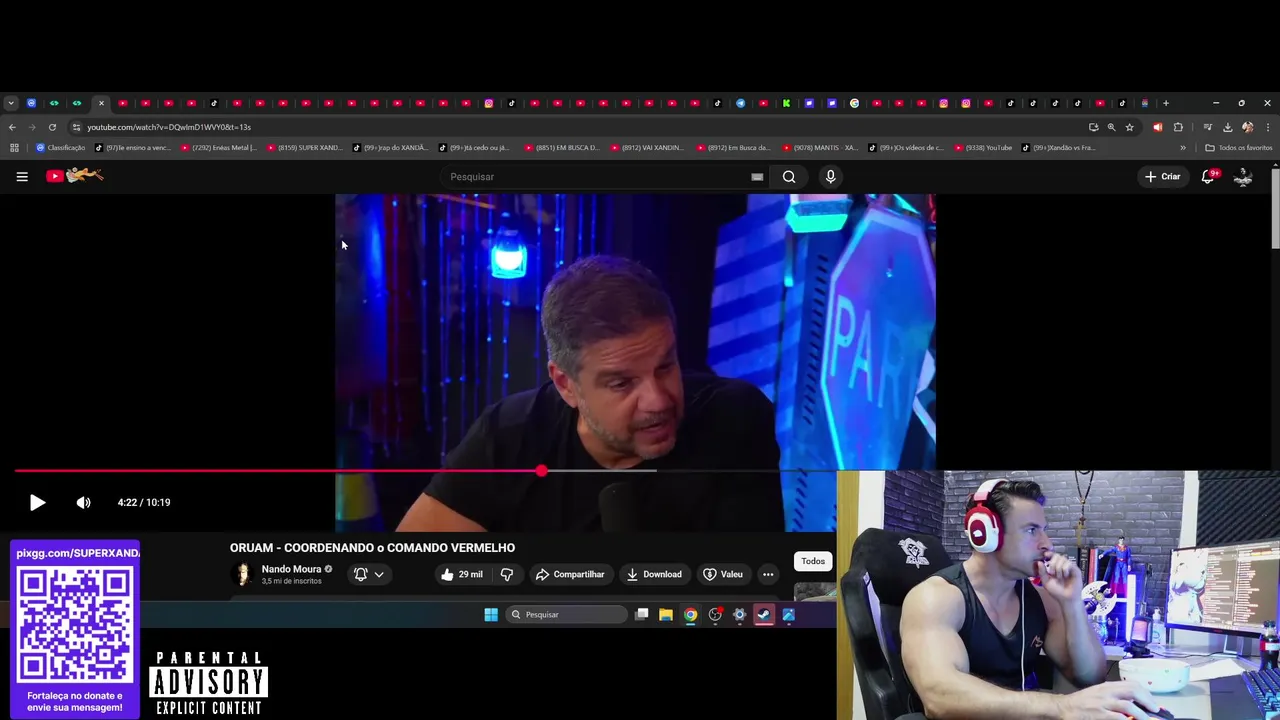Click the Compartilhar share button
Image resolution: width=1280 pixels, height=720 pixels.
pyautogui.click(x=570, y=574)
